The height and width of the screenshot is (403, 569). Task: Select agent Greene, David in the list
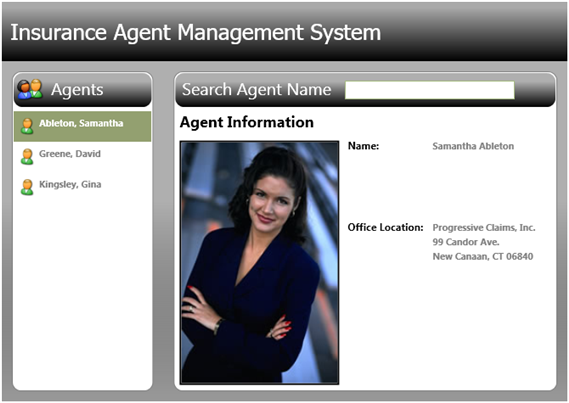point(83,157)
